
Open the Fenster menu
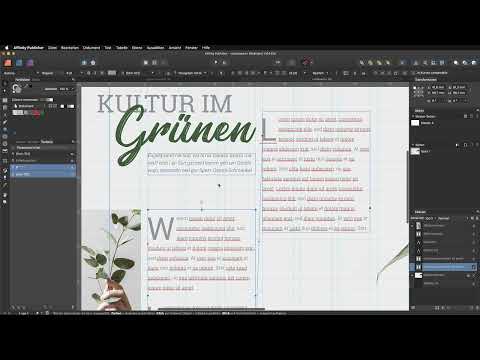[x=191, y=48]
